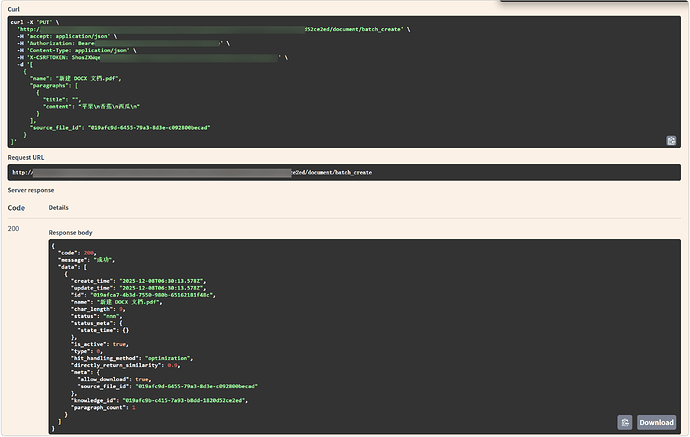Click the Server response heading

31,190
